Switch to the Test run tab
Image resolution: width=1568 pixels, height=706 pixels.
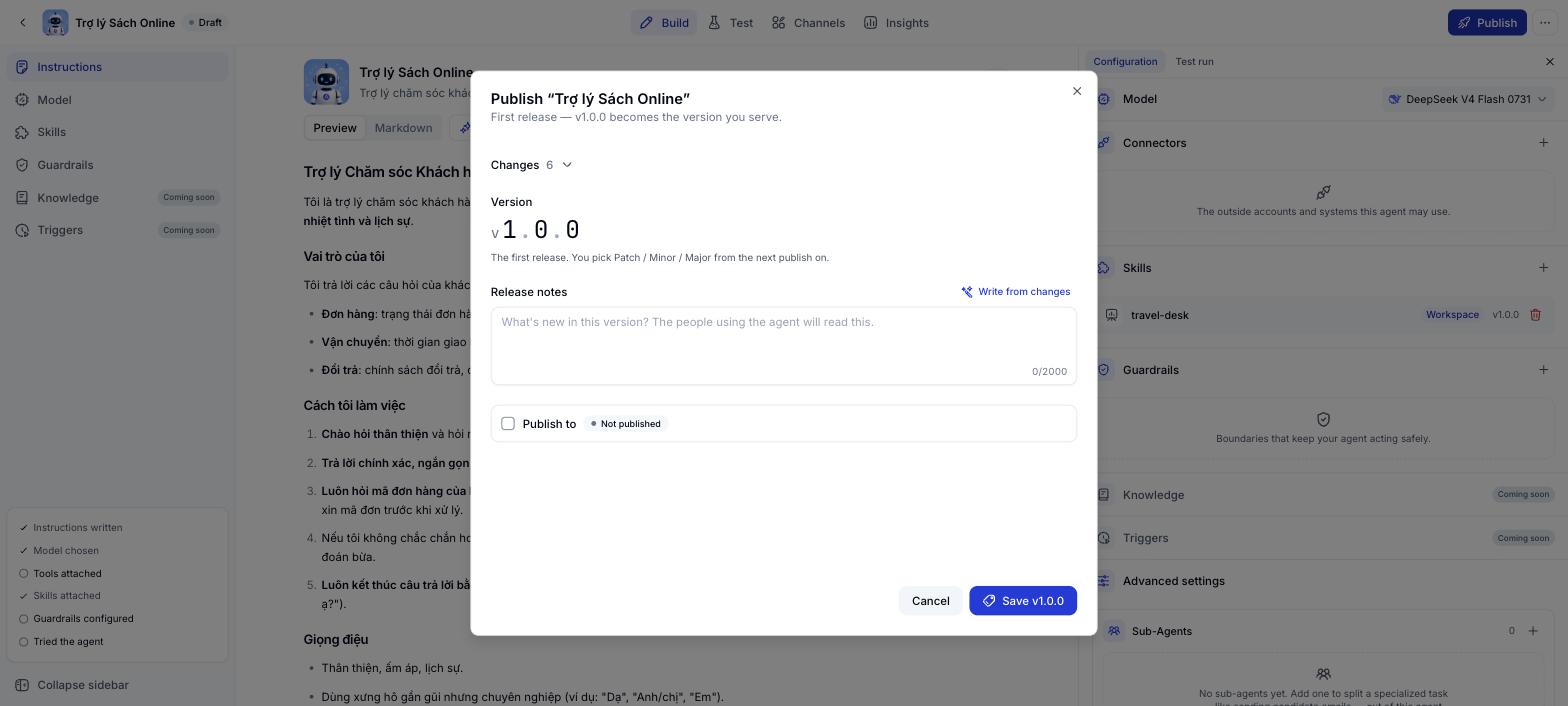(1194, 62)
